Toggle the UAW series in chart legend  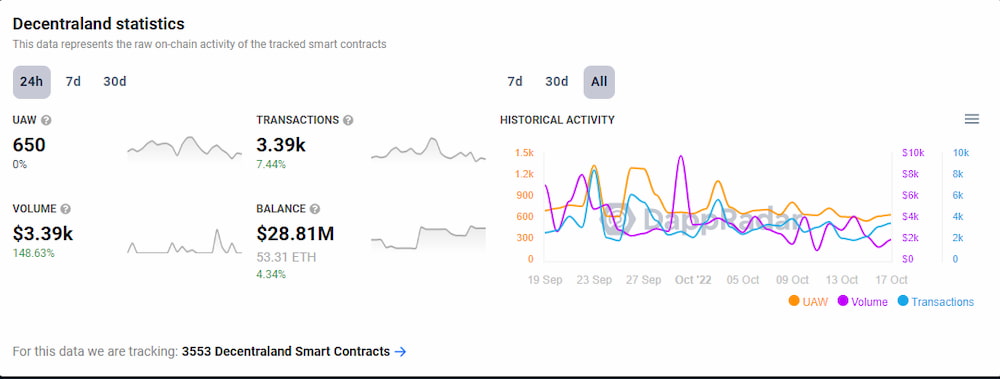[x=808, y=302]
